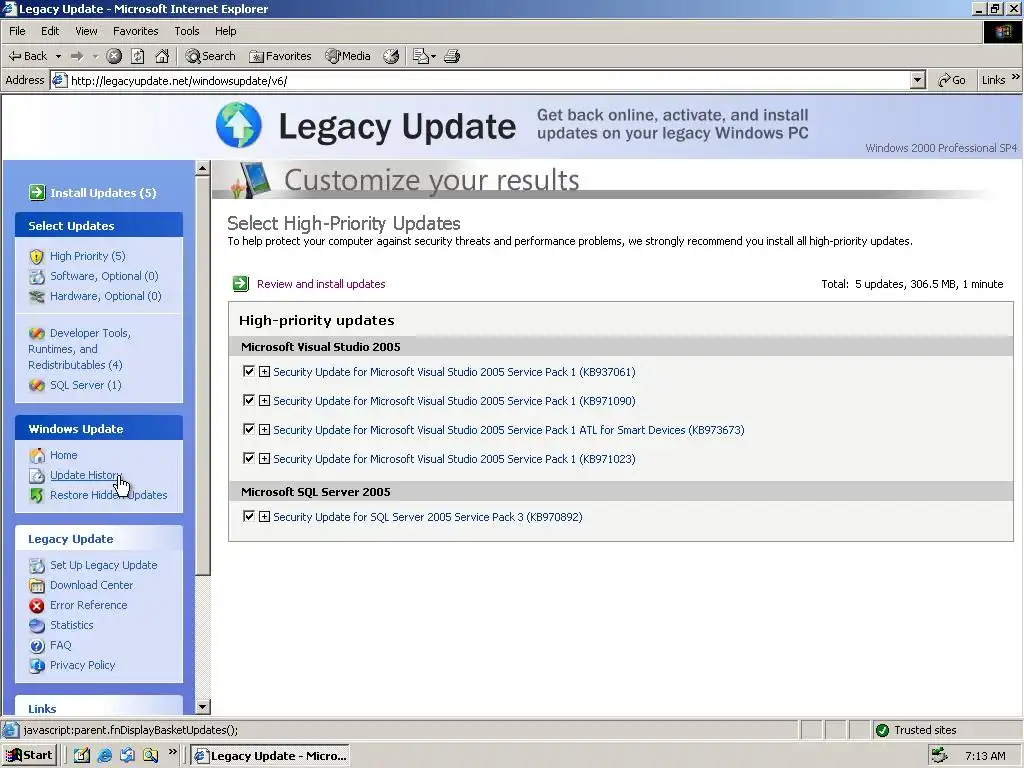Screen dimensions: 1024x768
Task: Uncheck the KB971023 update checkbox
Action: [248, 458]
